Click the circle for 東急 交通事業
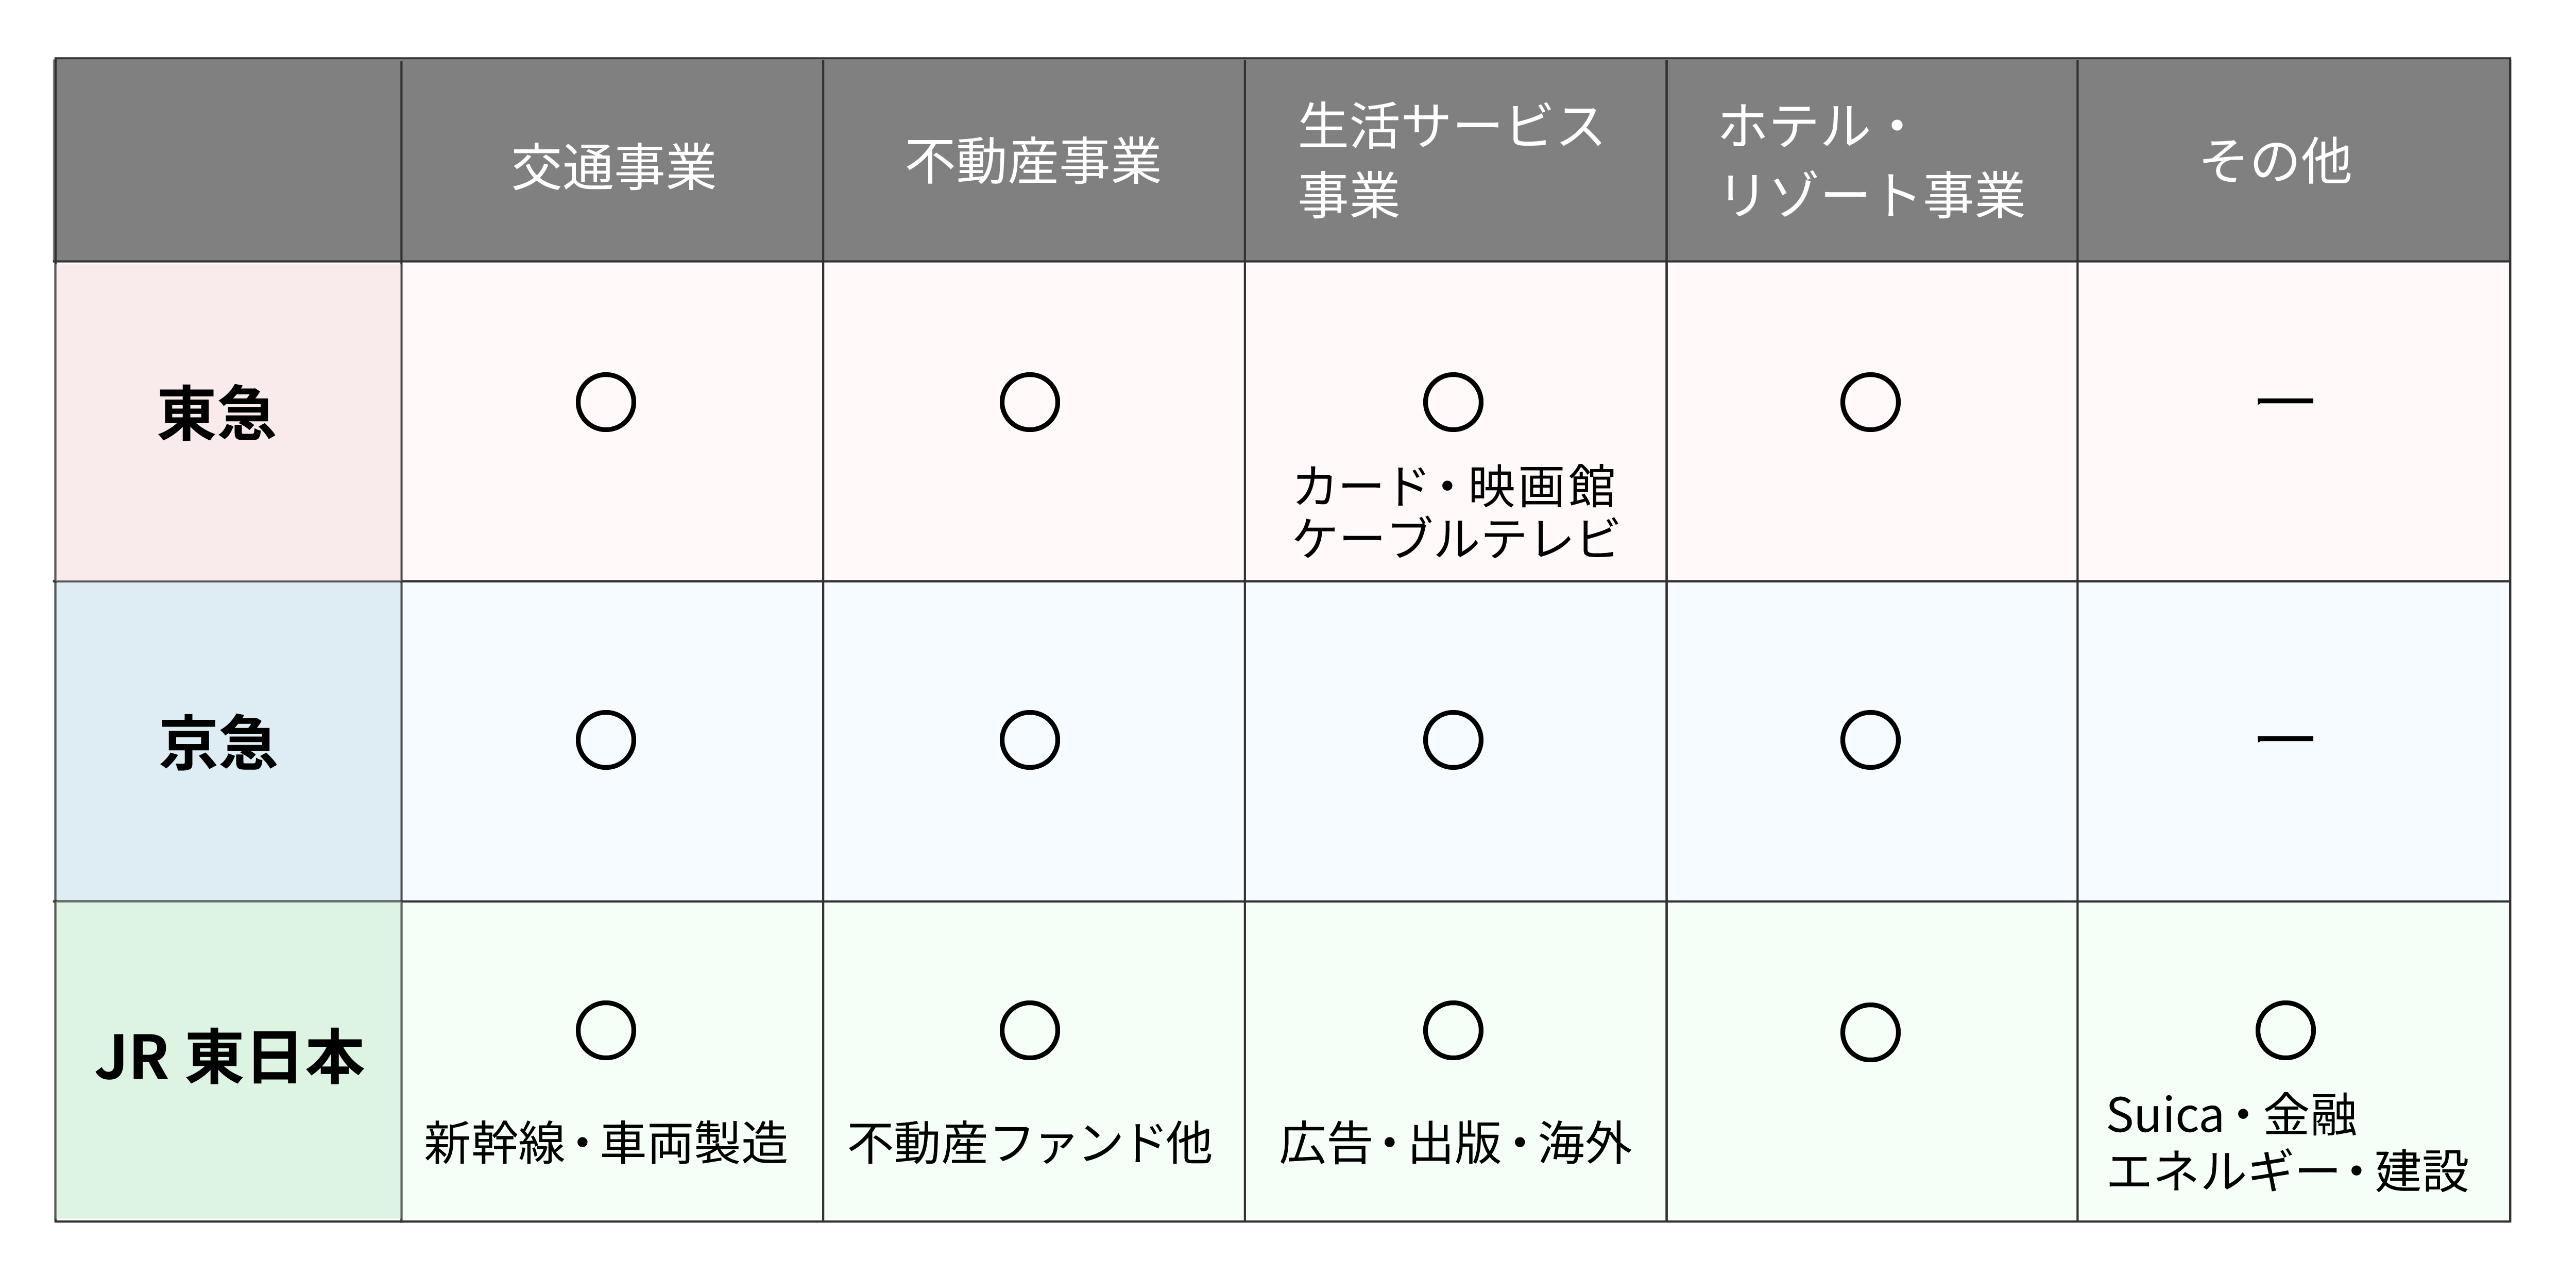This screenshot has width=2576, height=1278. 606,402
